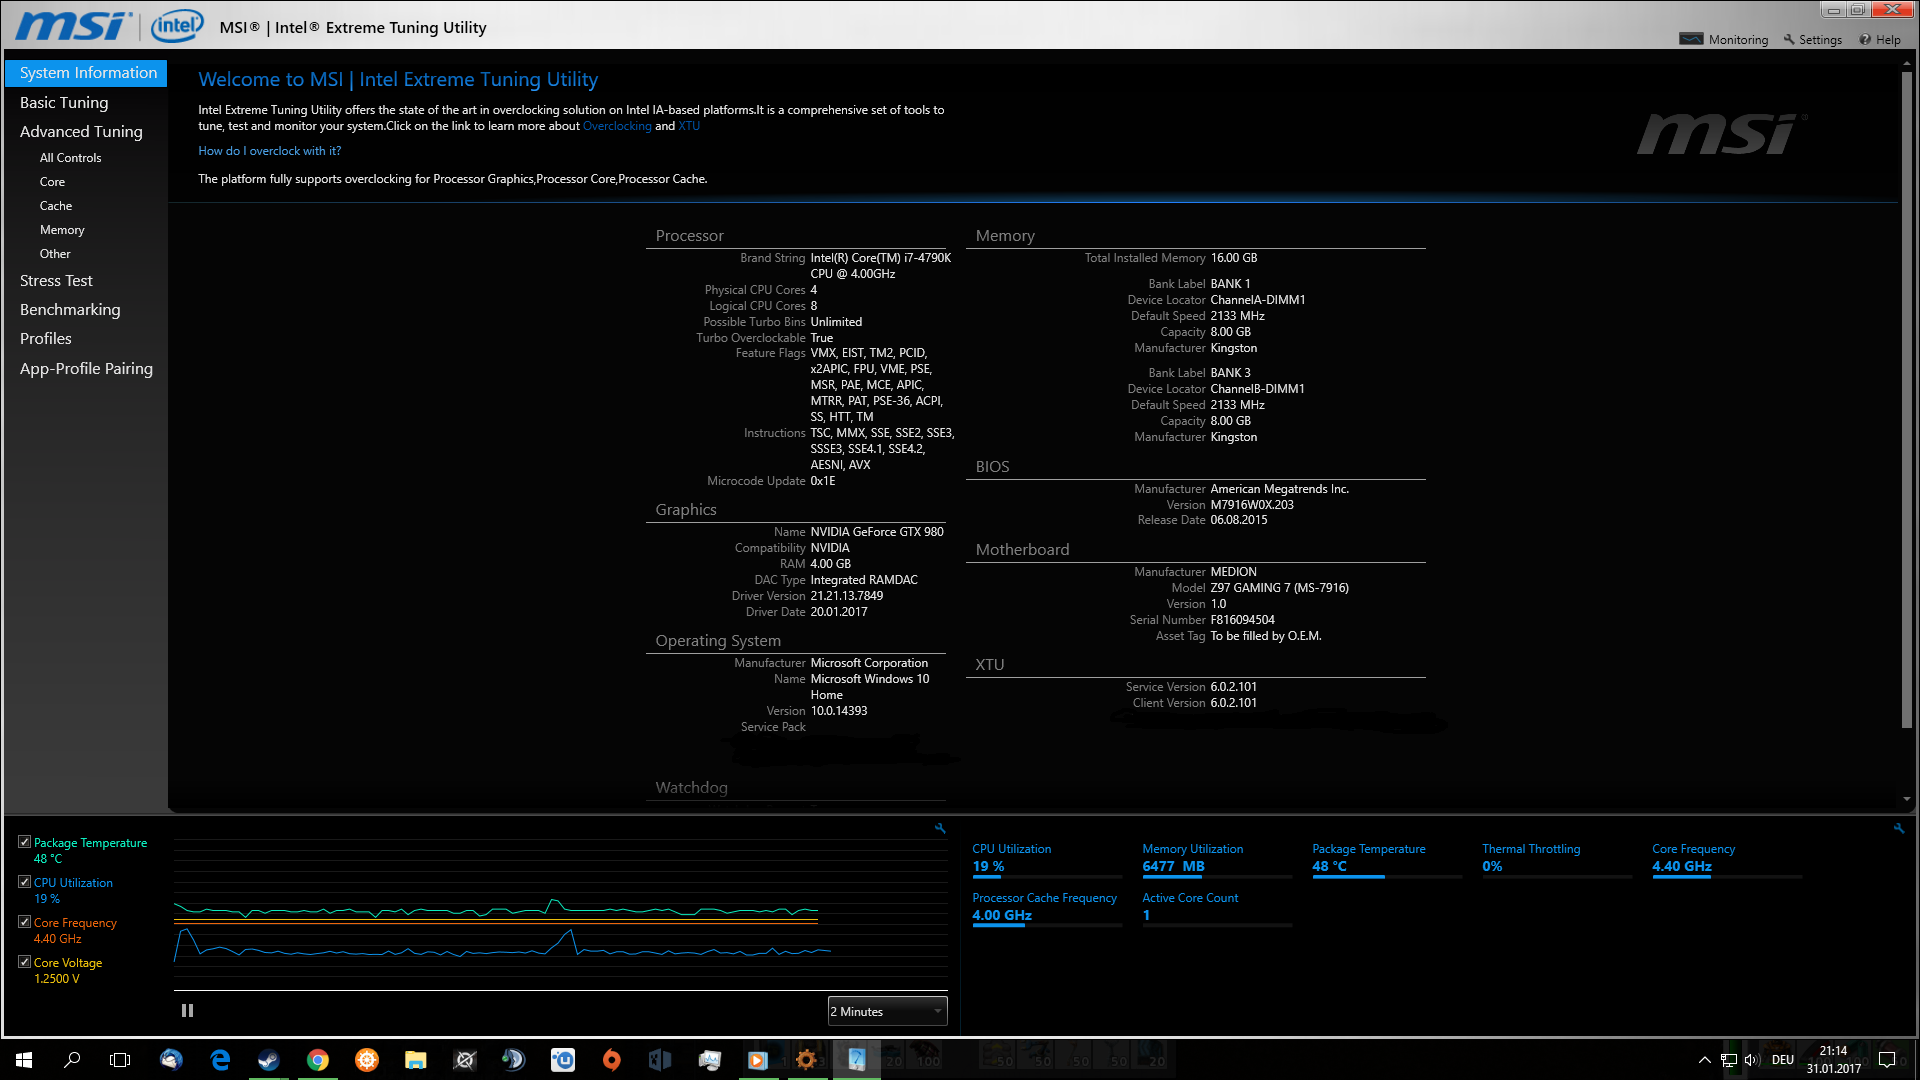
Task: Open Core tuning sub-item
Action: 52,182
